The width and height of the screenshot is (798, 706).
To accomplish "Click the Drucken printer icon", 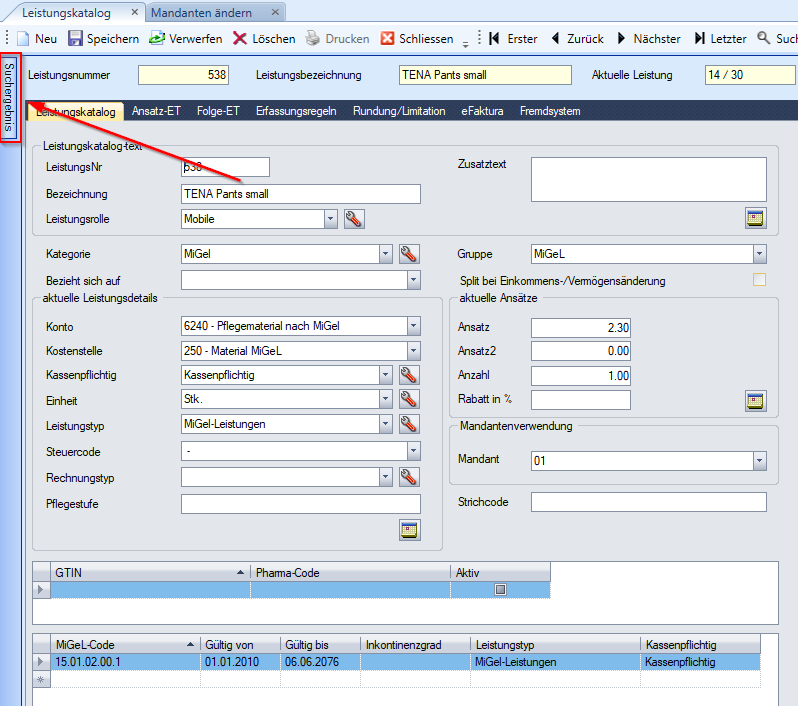I will [312, 39].
